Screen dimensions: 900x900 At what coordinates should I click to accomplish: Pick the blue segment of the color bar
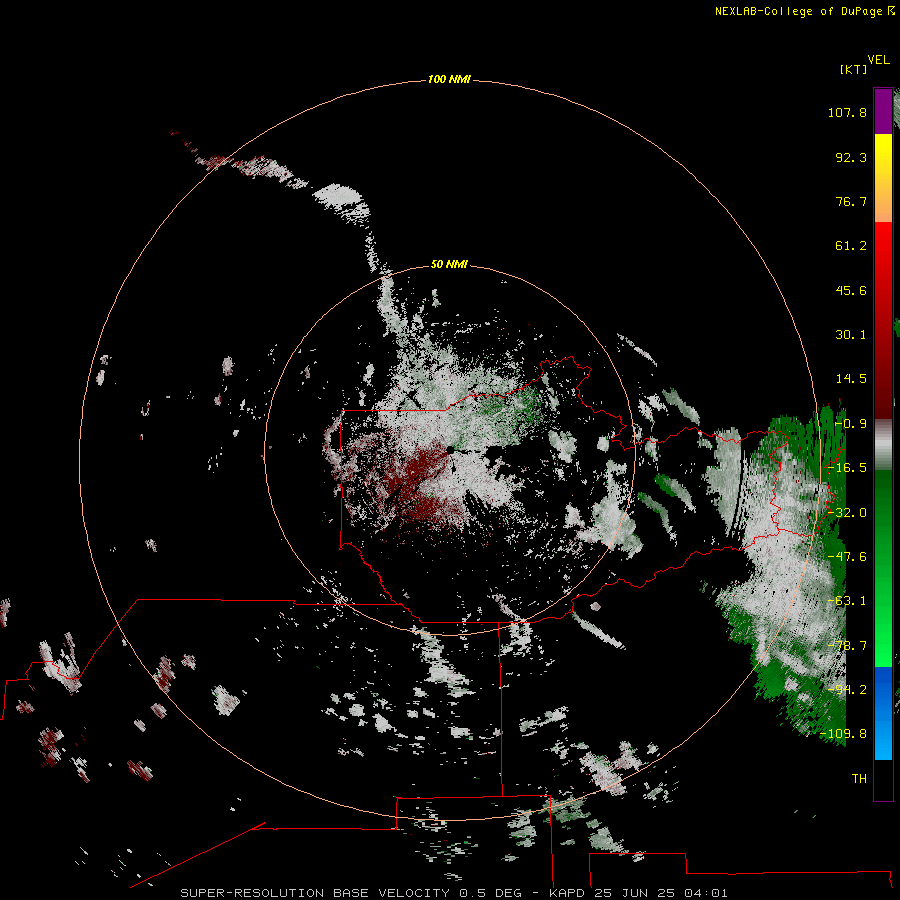(883, 713)
